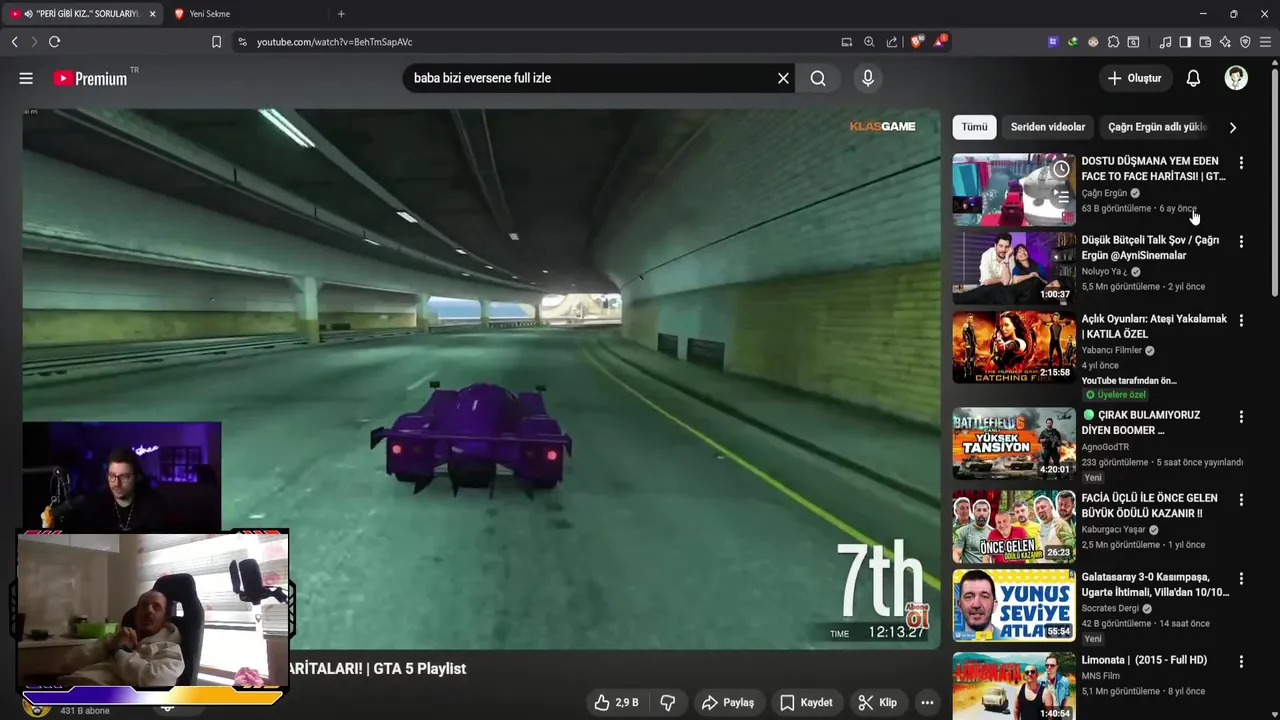Open Brave Shields lion icon
Screen dimensions: 1280x720
(917, 42)
